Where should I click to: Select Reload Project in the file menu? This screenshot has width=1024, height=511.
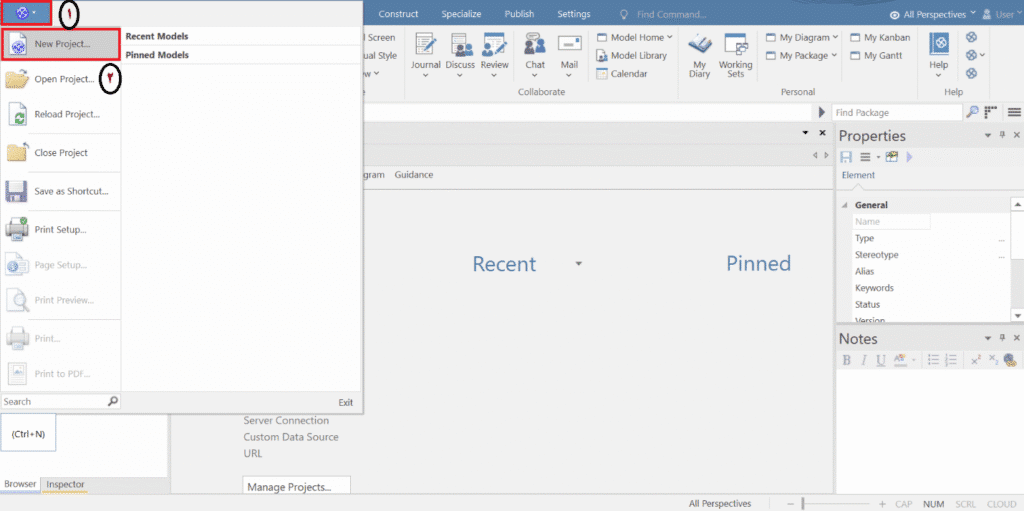[x=61, y=114]
